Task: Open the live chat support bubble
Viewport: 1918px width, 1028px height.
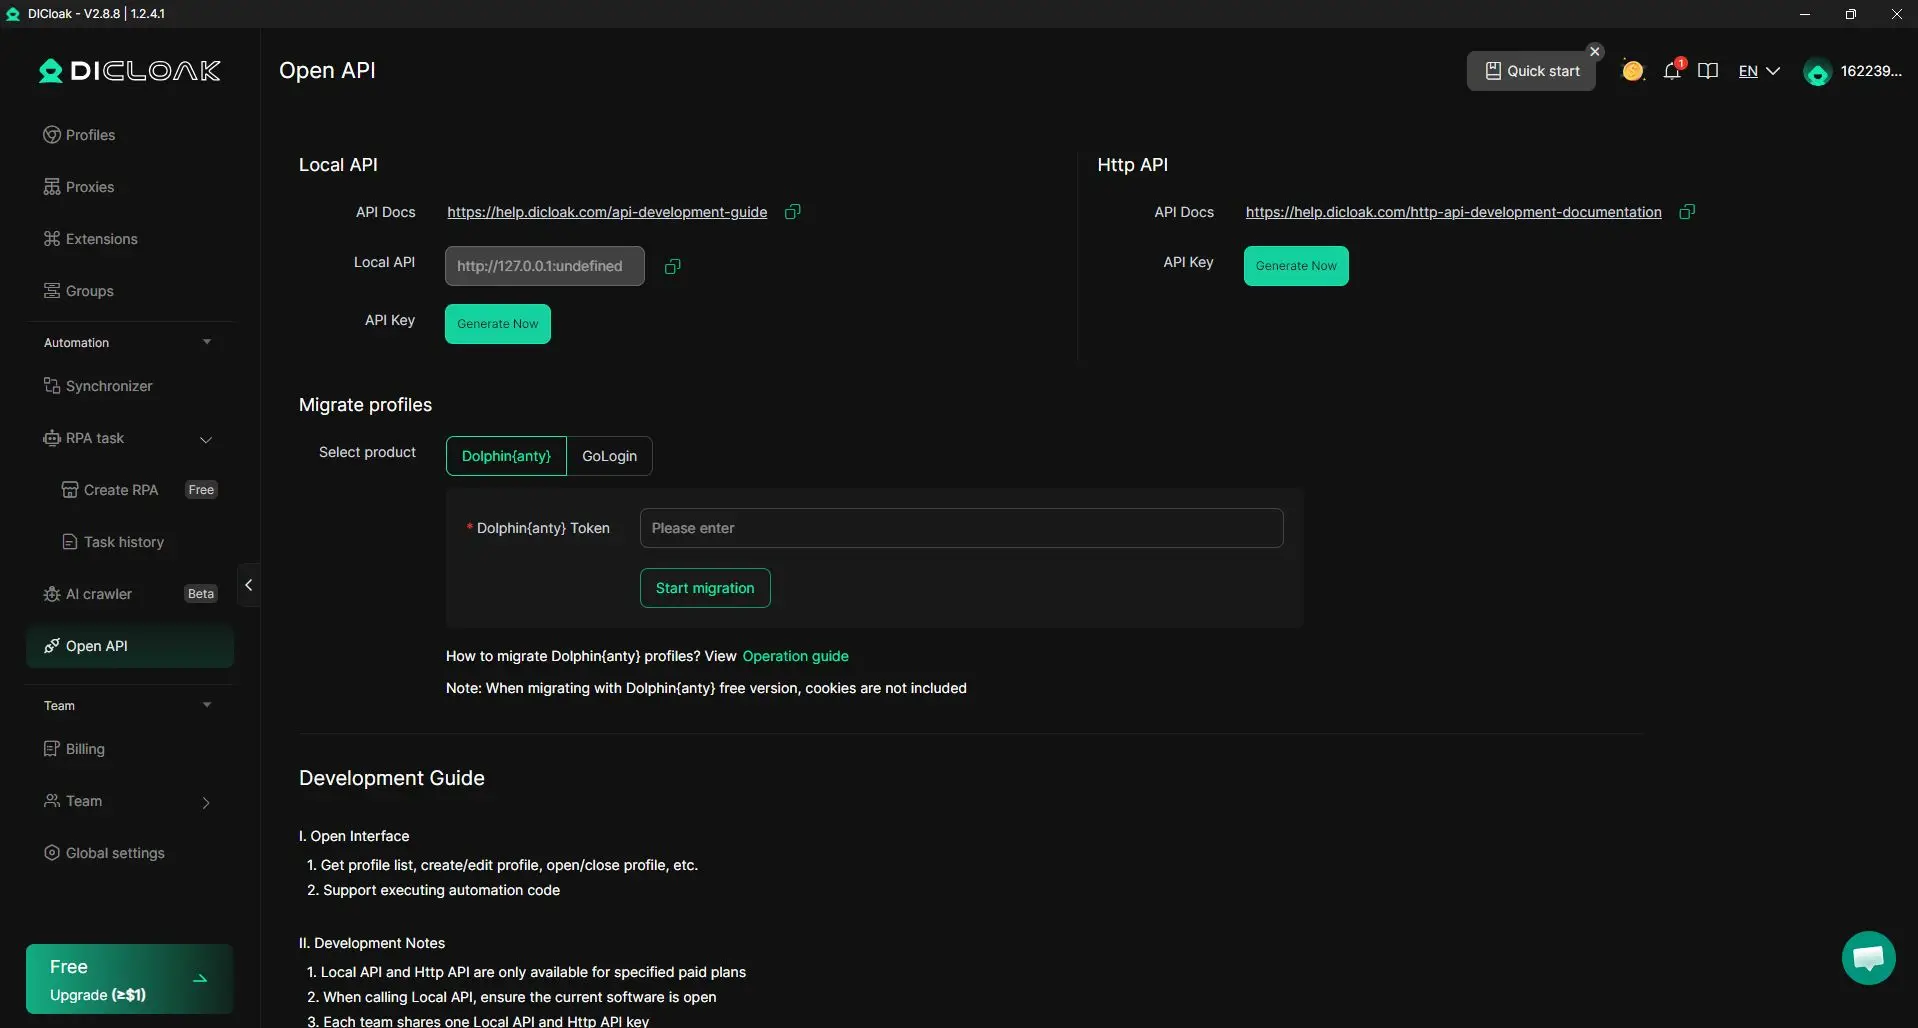Action: click(1868, 958)
